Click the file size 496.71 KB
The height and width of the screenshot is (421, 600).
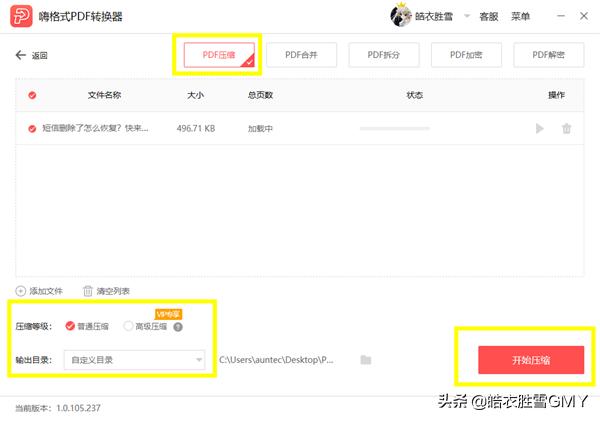(196, 129)
